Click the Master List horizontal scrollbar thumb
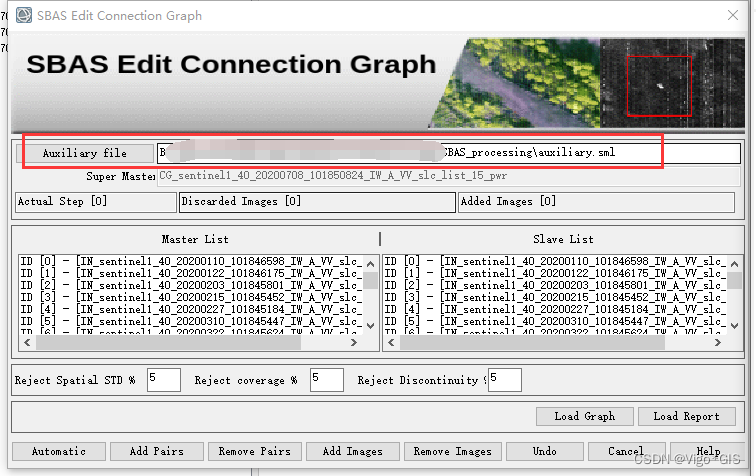The height and width of the screenshot is (476, 756). [168, 342]
